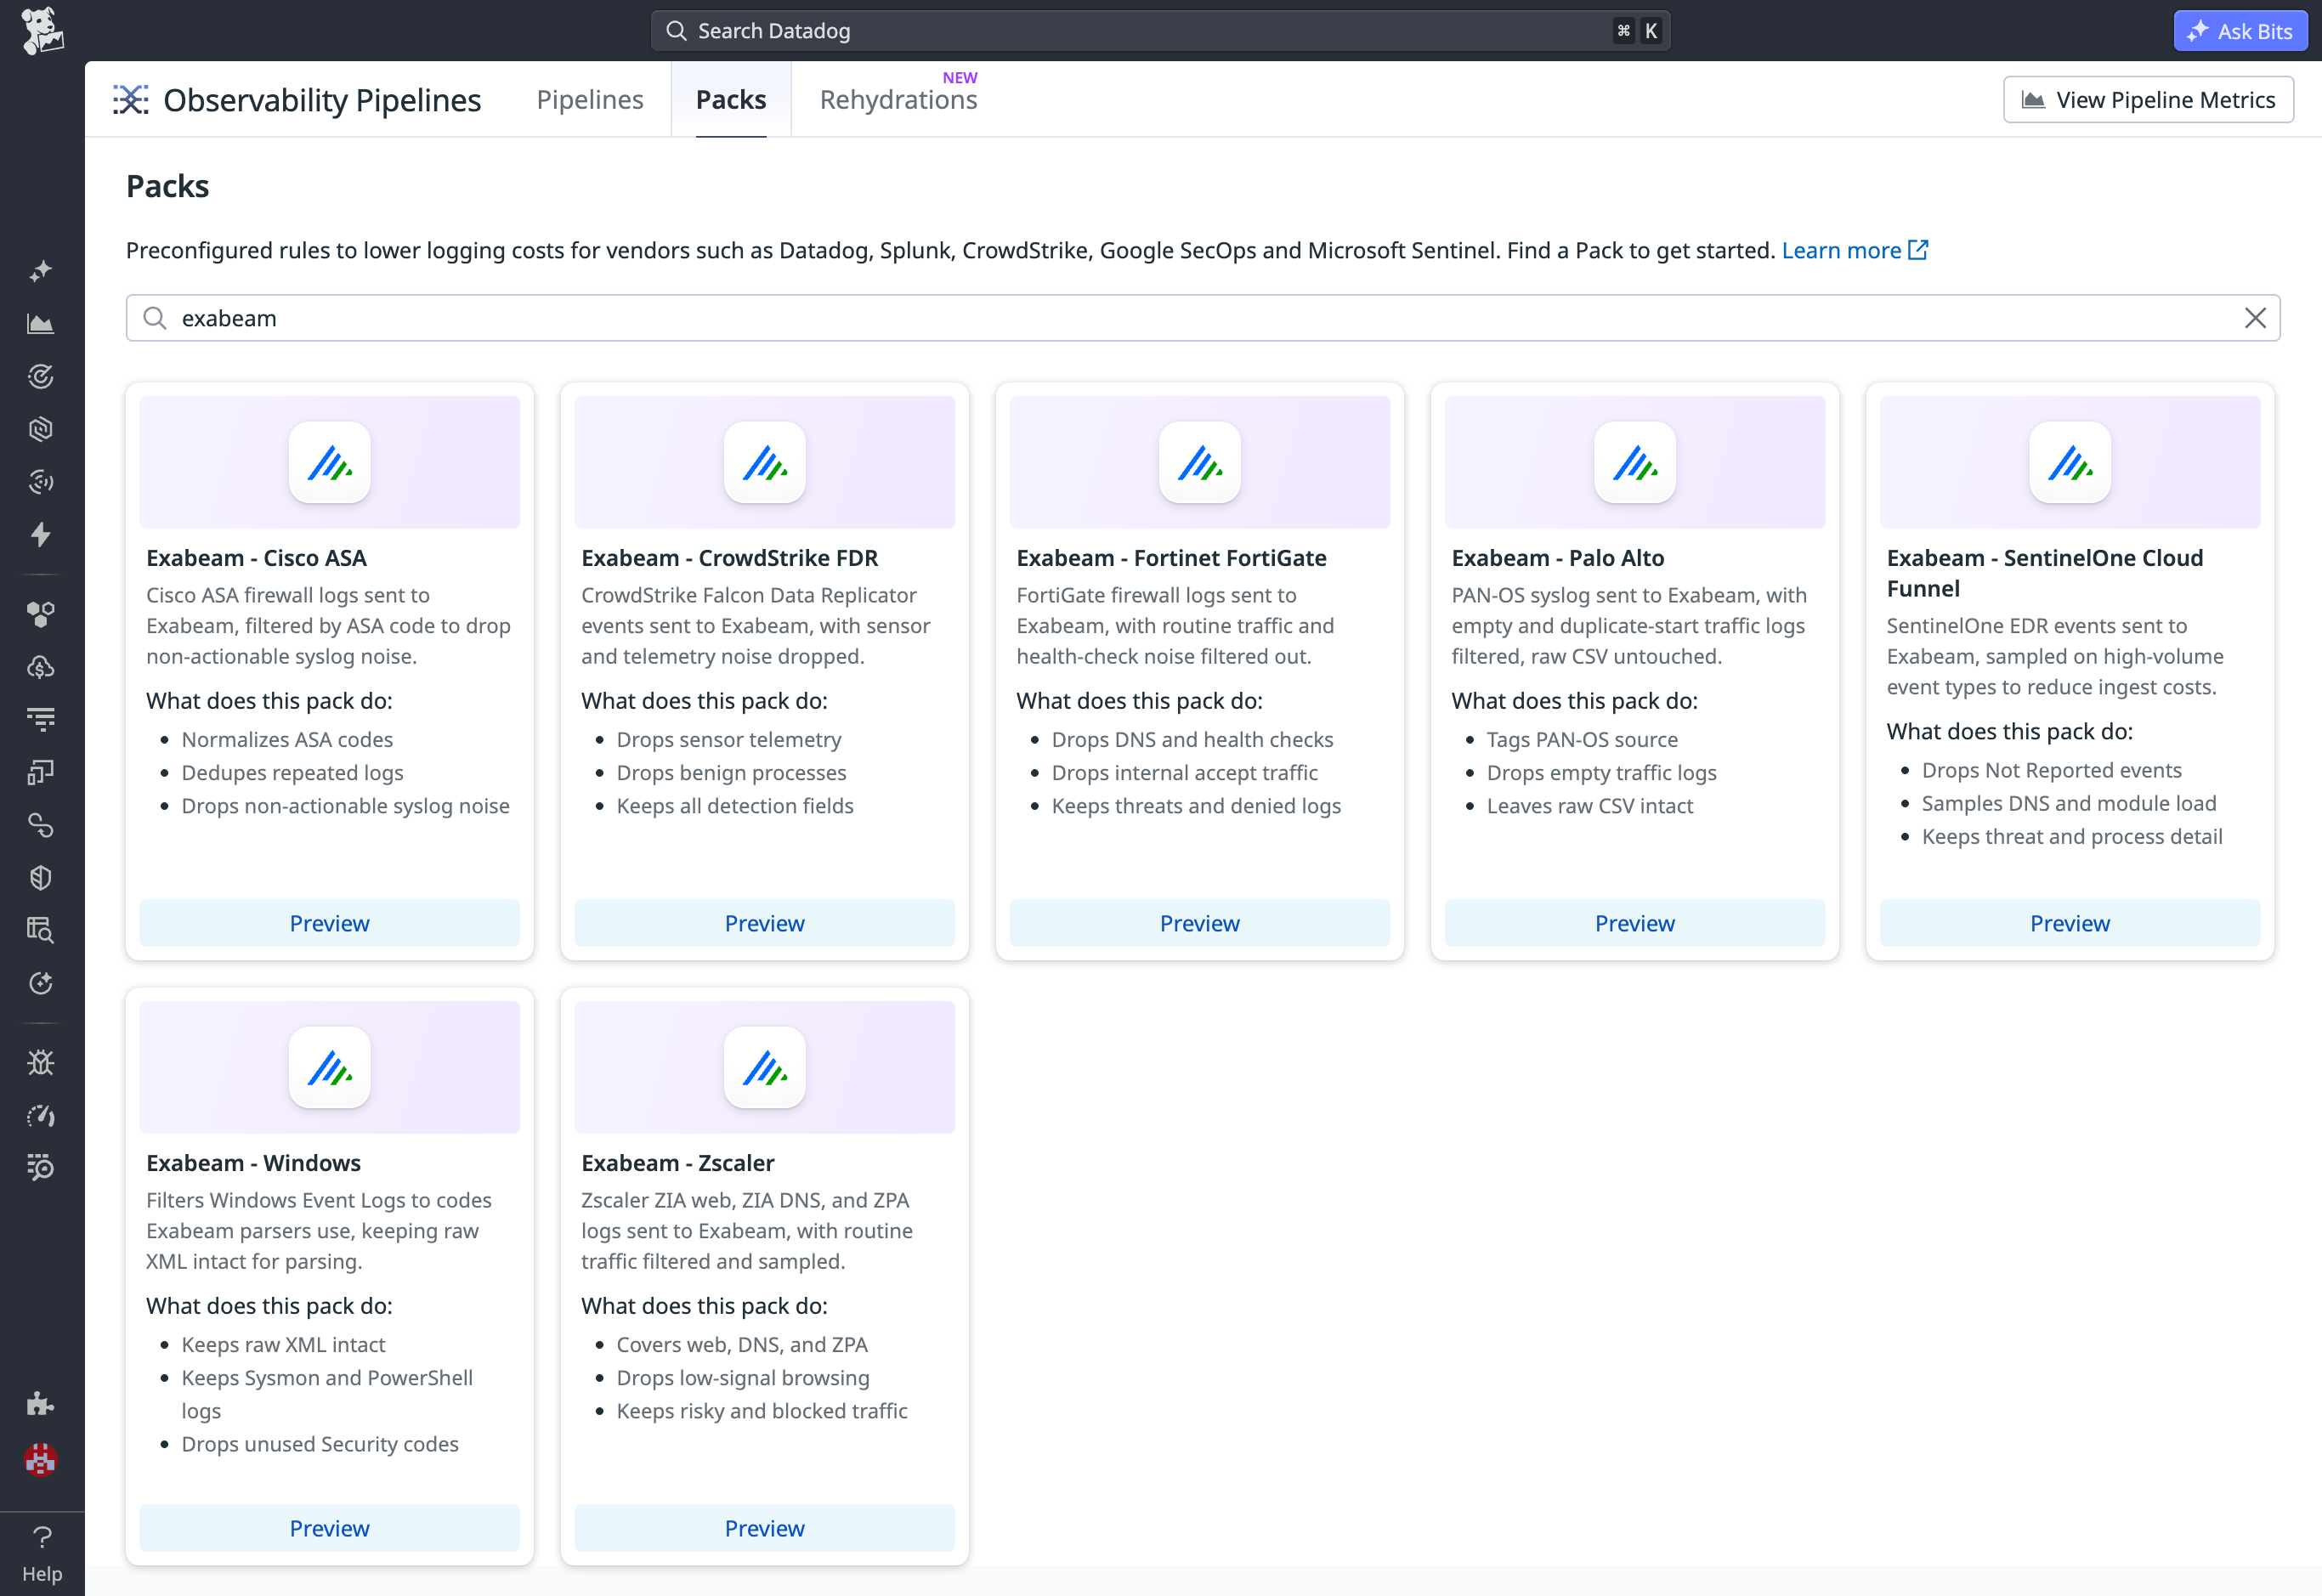Open the shield security sidebar icon
The height and width of the screenshot is (1596, 2322).
pos(41,878)
